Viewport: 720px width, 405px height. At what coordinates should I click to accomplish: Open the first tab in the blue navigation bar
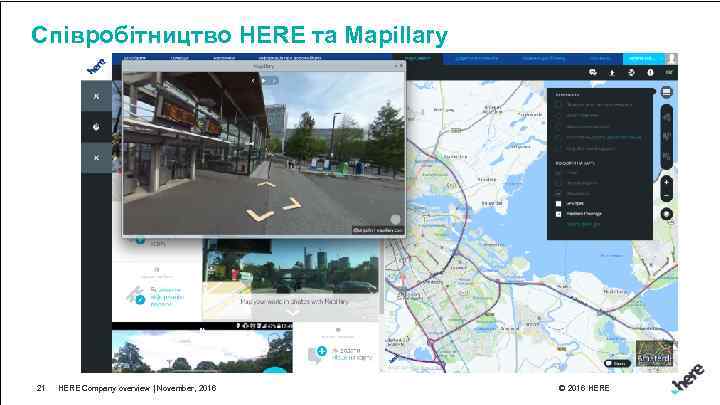pos(135,58)
